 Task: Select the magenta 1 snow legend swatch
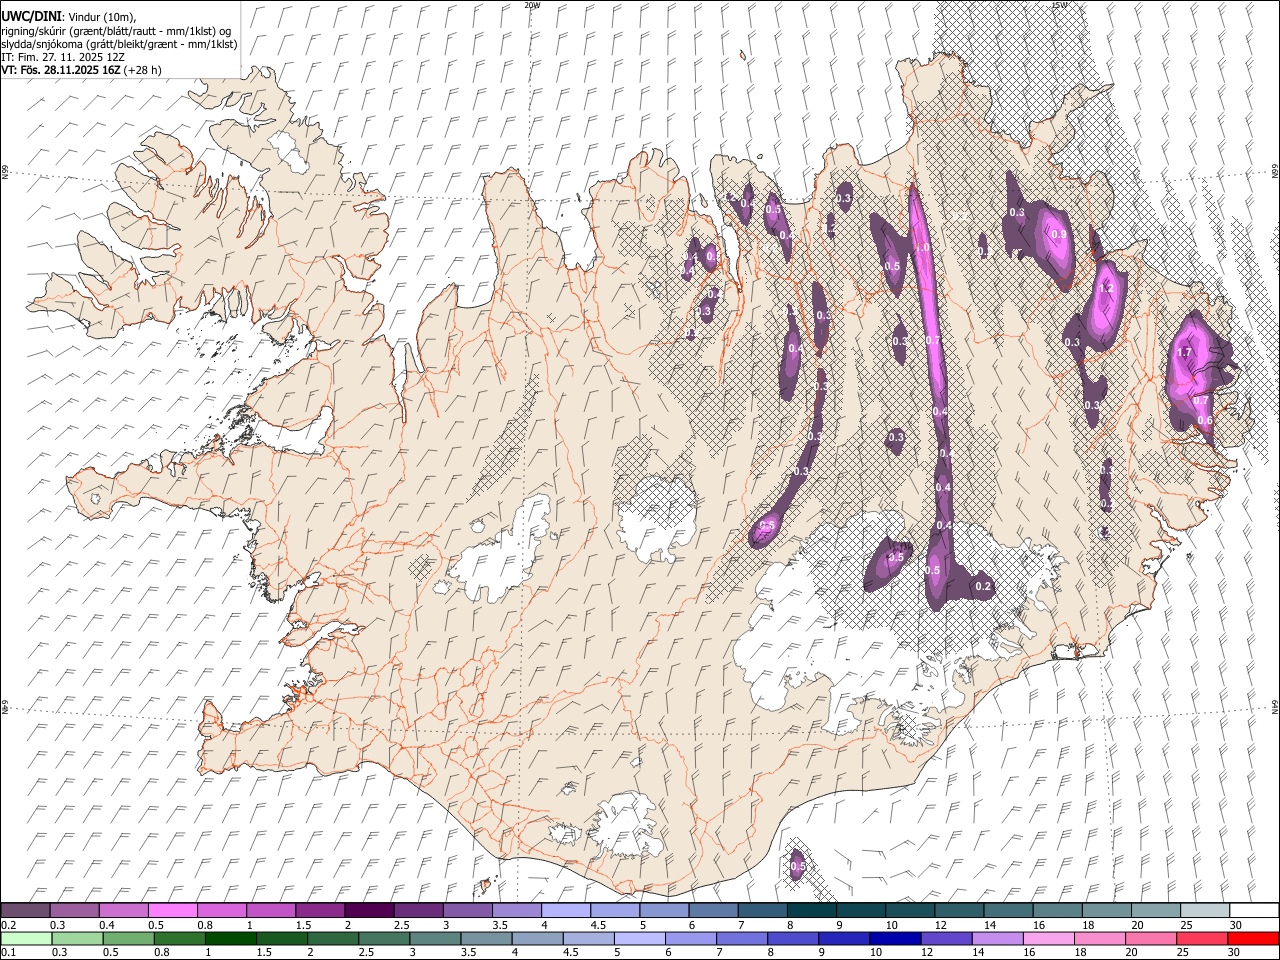271,910
